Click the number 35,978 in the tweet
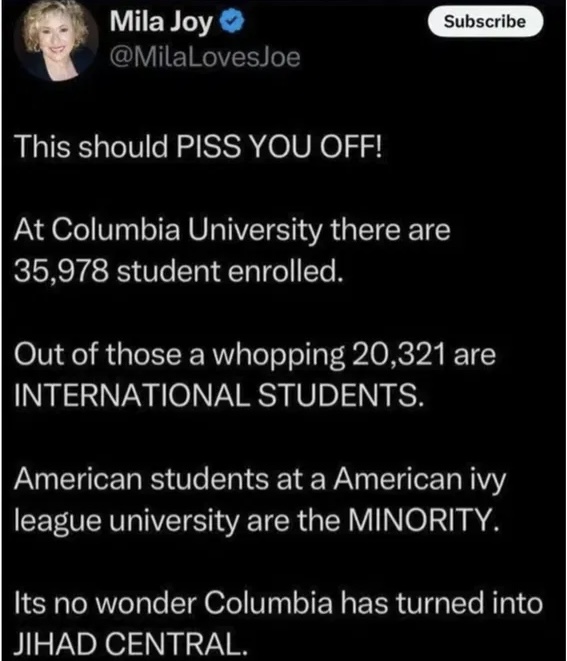Image resolution: width=567 pixels, height=661 pixels. point(61,271)
